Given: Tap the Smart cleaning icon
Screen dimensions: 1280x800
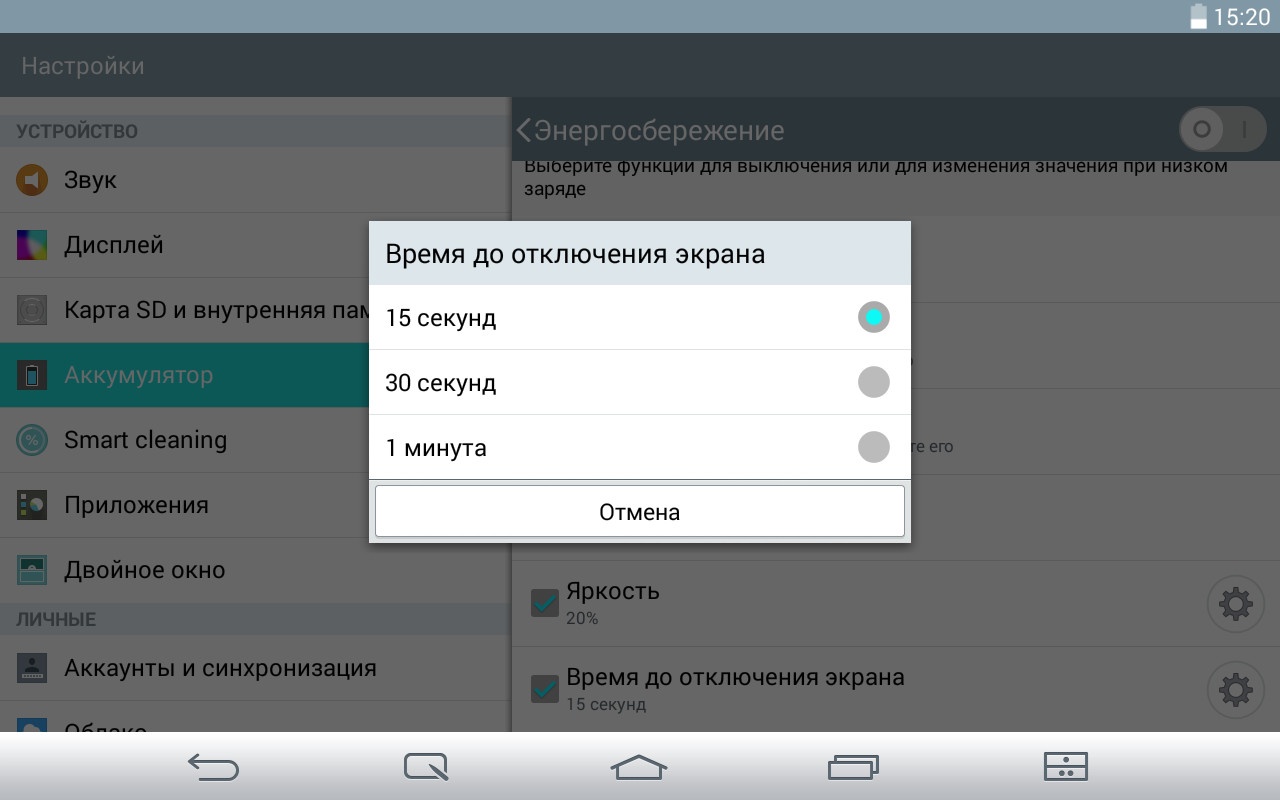Looking at the screenshot, I should coord(32,440).
